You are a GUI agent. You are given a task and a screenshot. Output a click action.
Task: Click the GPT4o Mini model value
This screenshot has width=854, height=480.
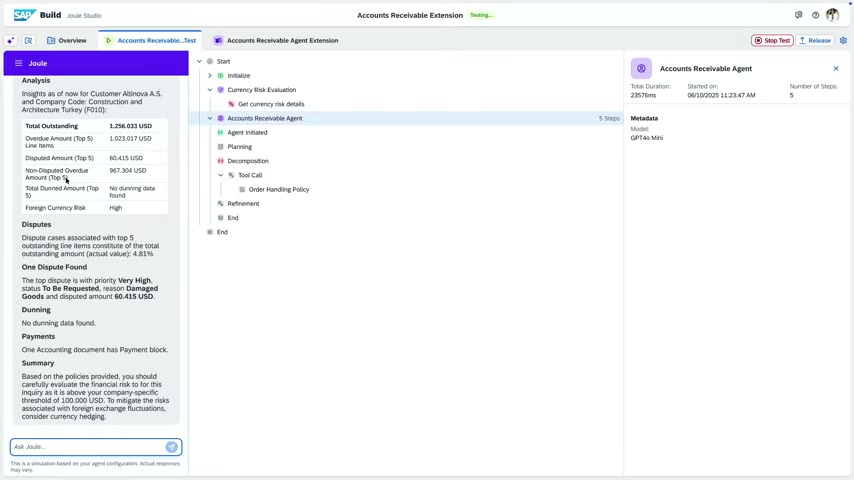pyautogui.click(x=646, y=138)
